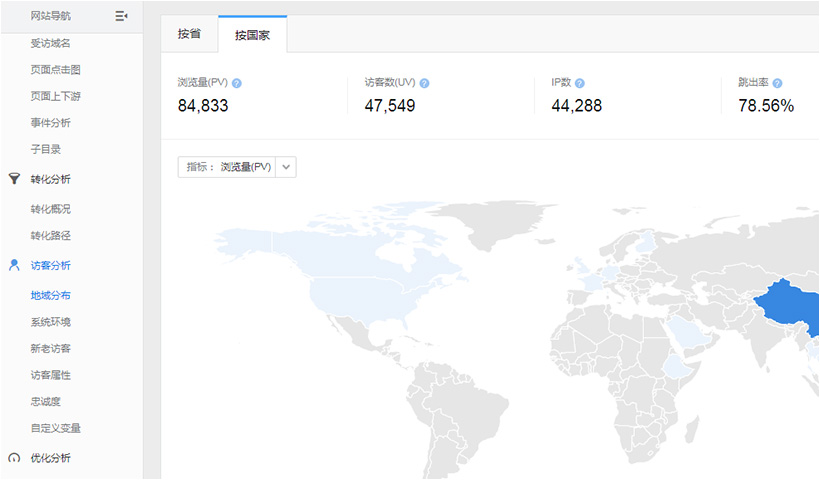The height and width of the screenshot is (480, 820).
Task: Expand the 优化分析 section
Action: pyautogui.click(x=51, y=458)
